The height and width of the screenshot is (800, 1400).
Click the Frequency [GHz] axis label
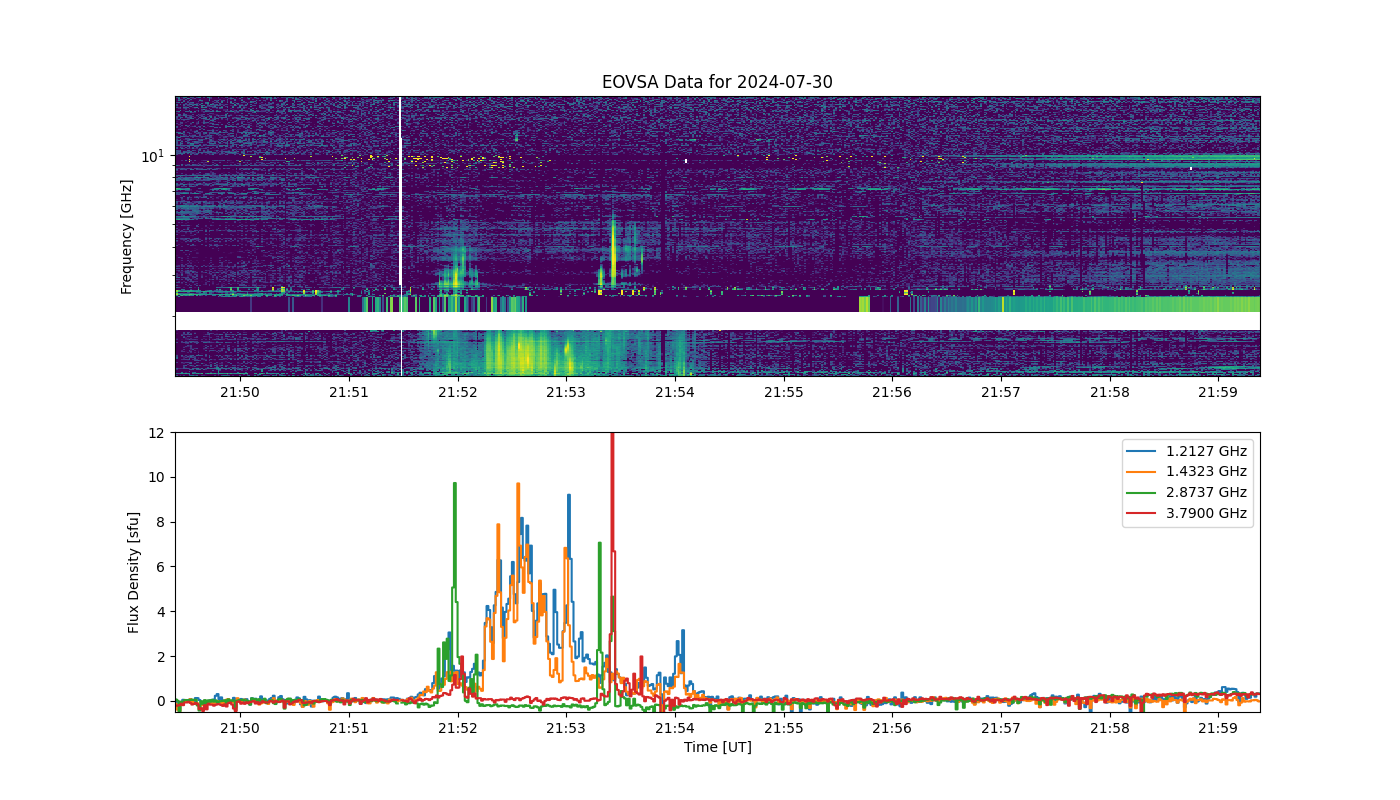127,236
